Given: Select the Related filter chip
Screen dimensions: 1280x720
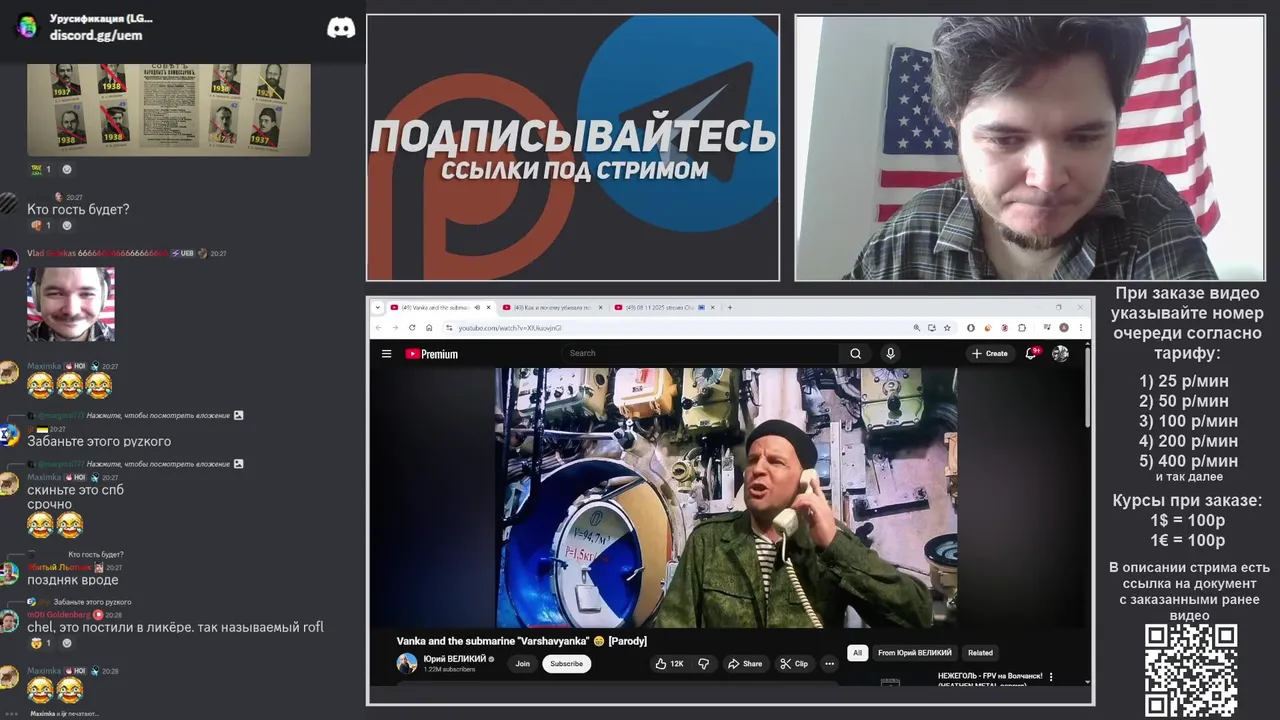Looking at the screenshot, I should pos(980,653).
